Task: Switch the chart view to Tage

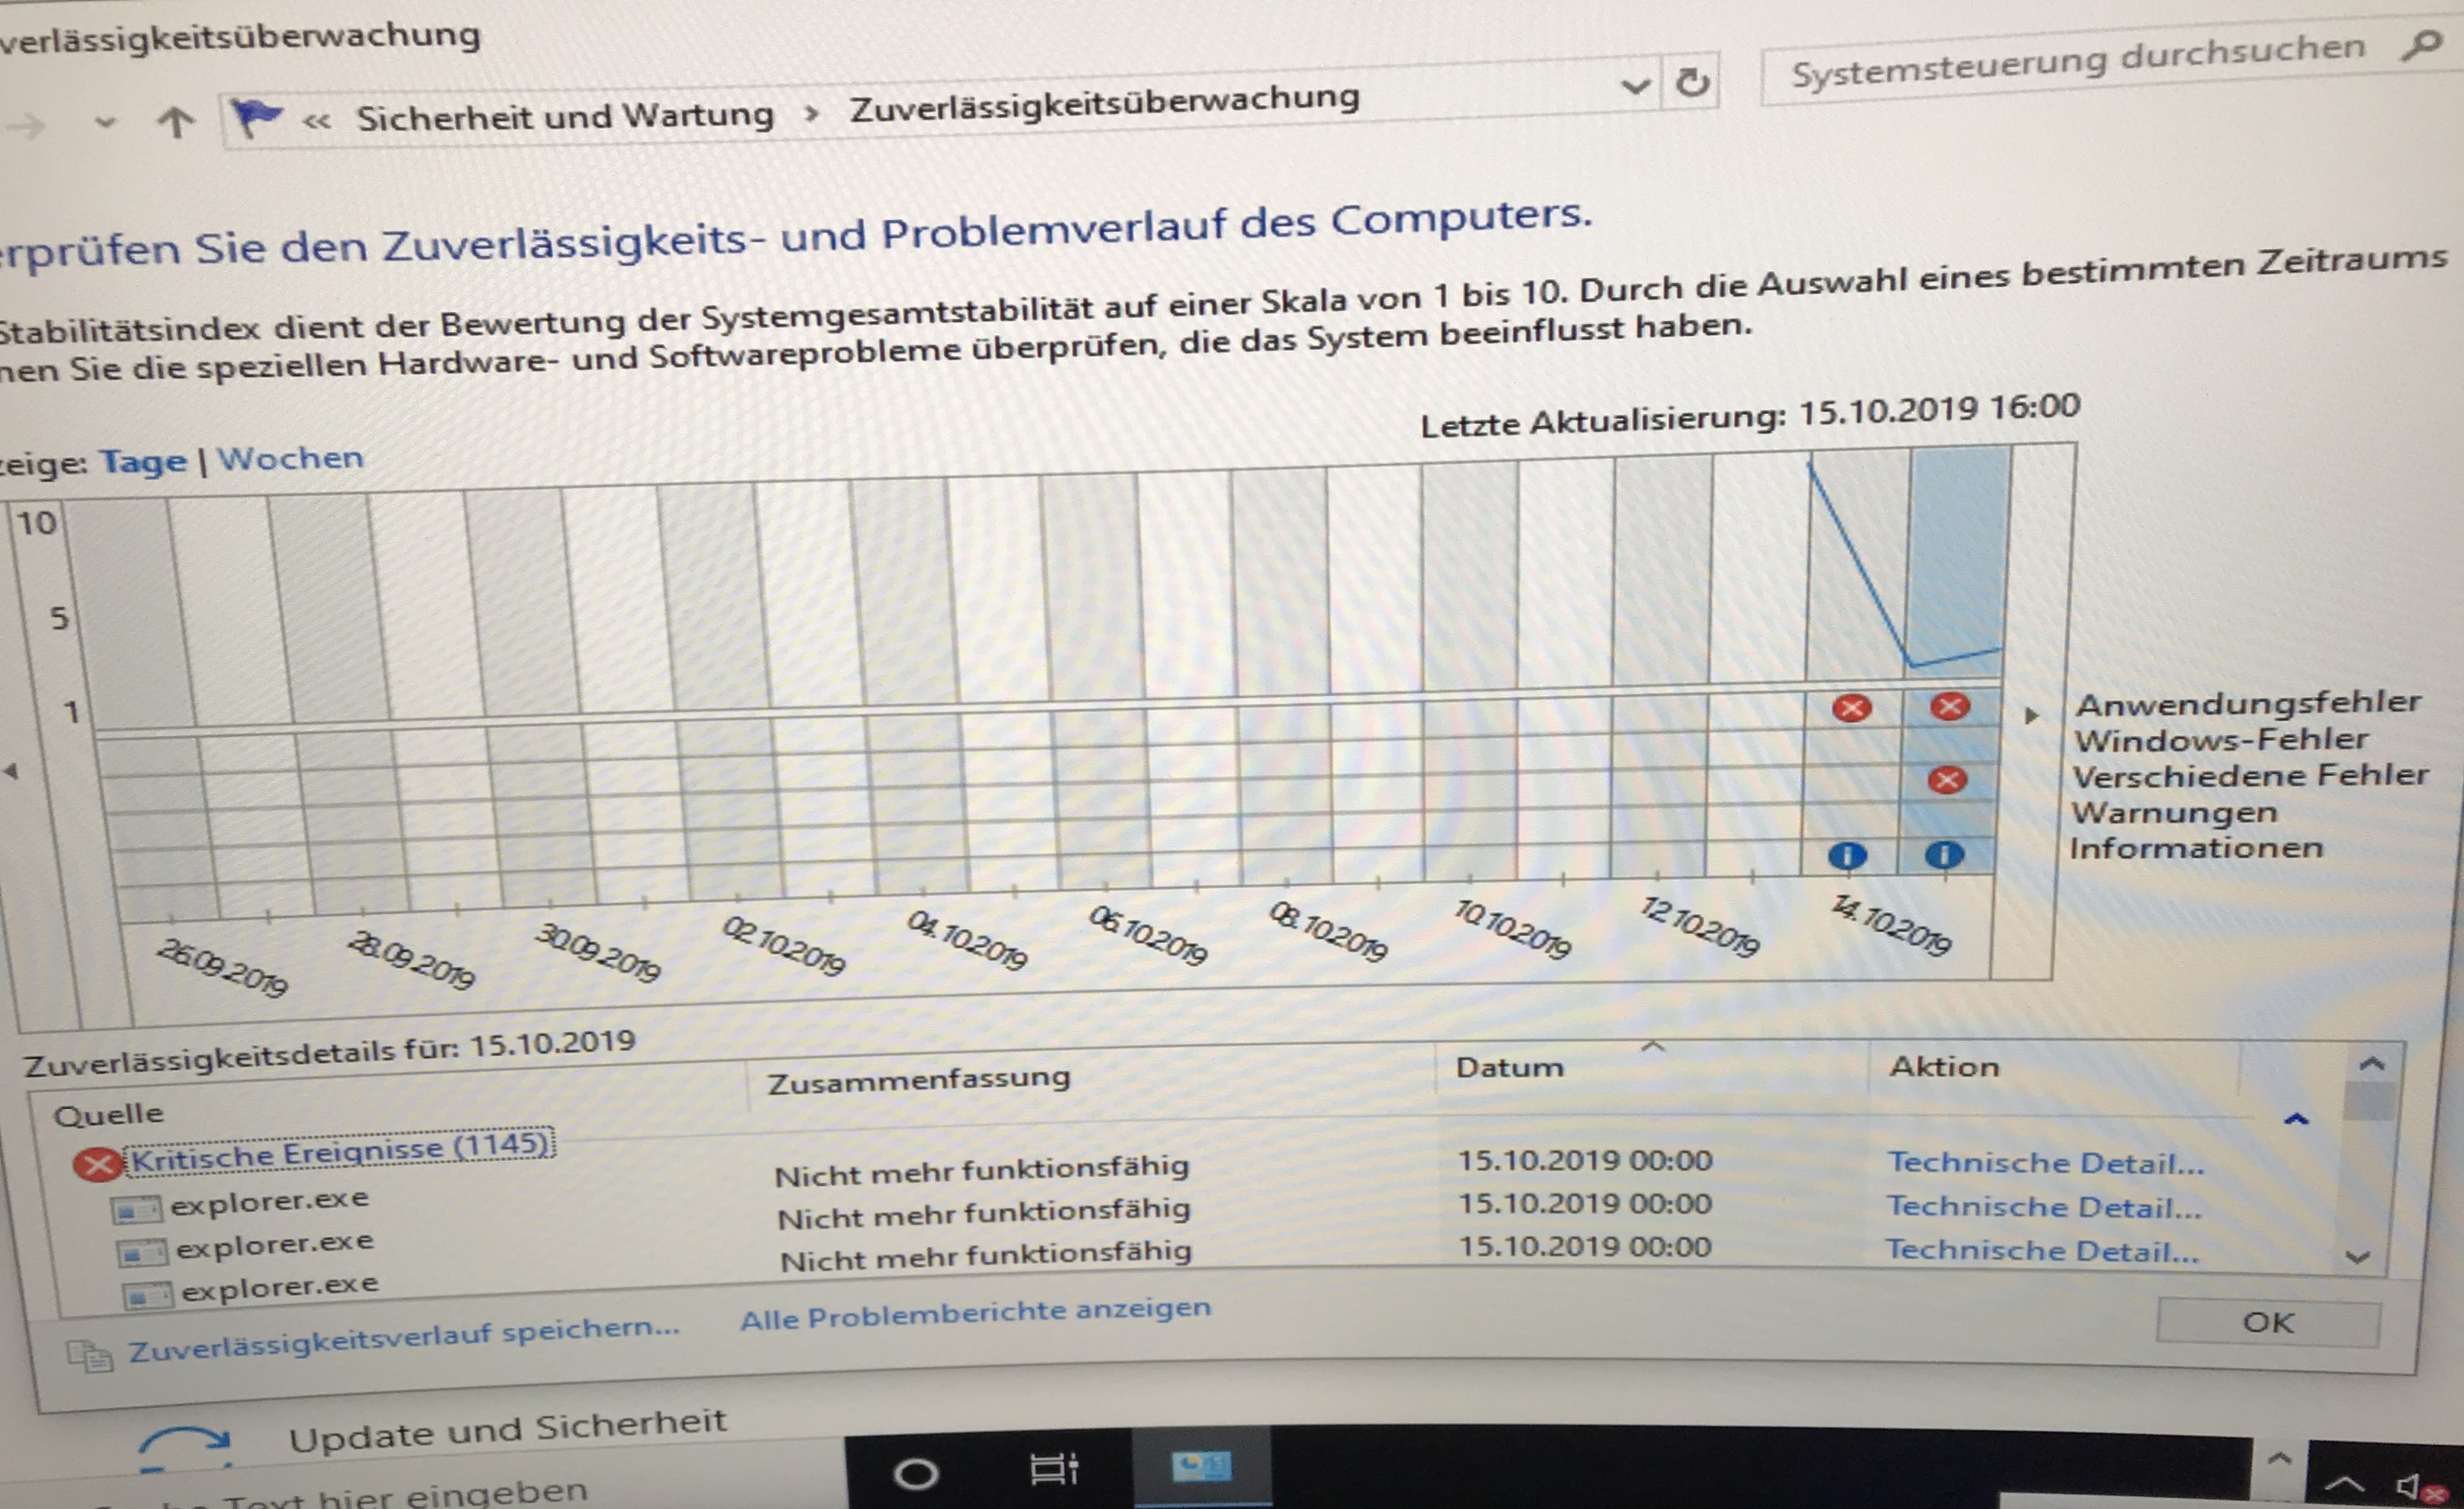Action: [143, 462]
